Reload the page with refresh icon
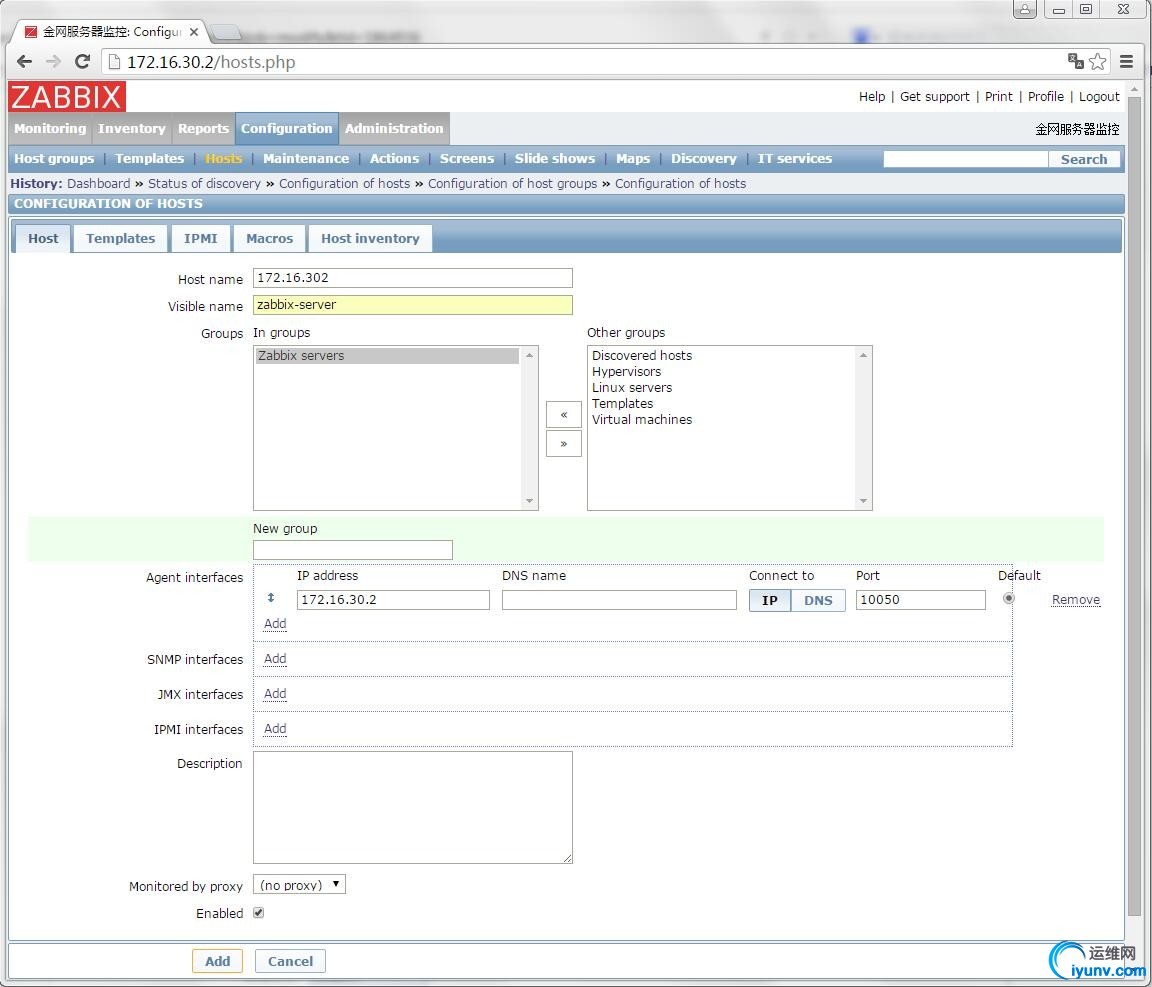Screen dimensions: 1152x987 pos(82,62)
